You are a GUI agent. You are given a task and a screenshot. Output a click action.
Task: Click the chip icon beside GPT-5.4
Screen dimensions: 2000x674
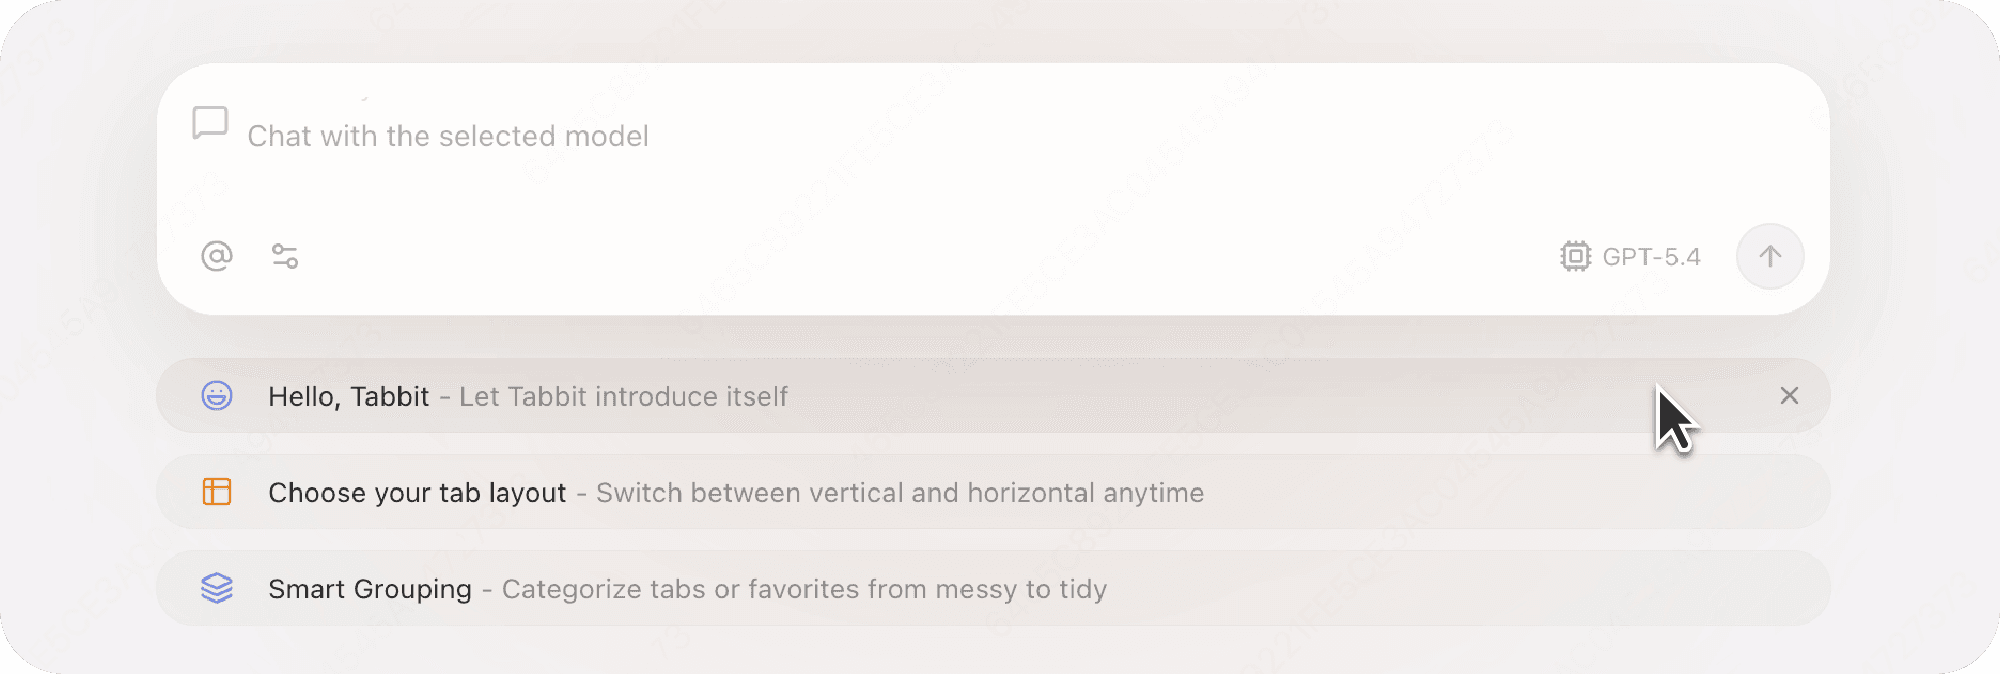(x=1575, y=256)
